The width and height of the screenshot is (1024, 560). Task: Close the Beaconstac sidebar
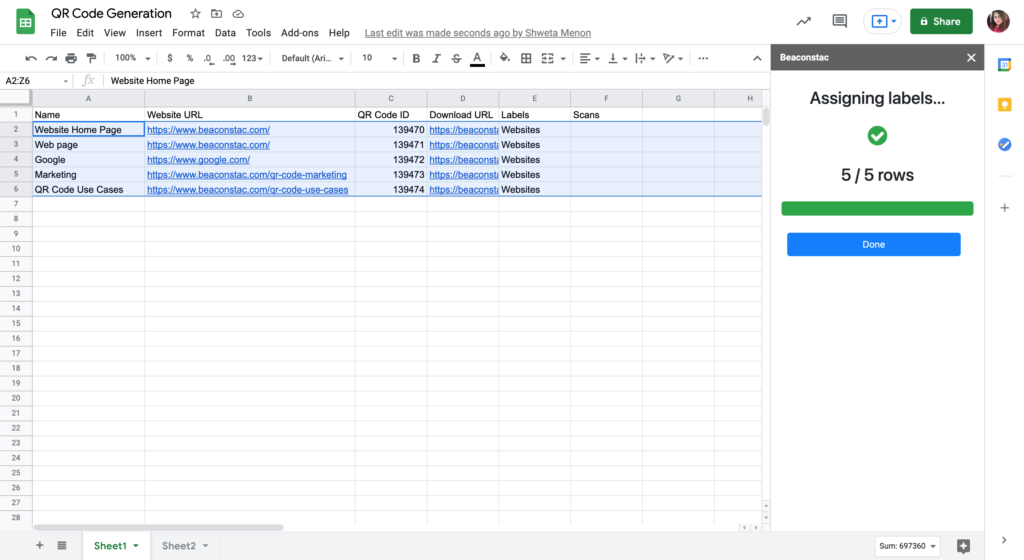971,57
